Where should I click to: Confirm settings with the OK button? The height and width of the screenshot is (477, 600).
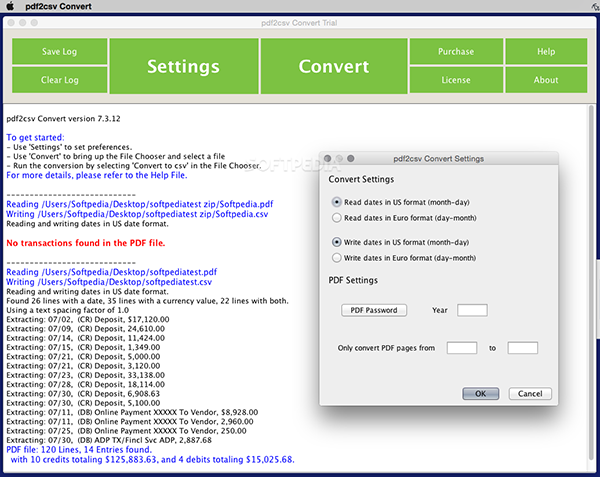point(481,394)
